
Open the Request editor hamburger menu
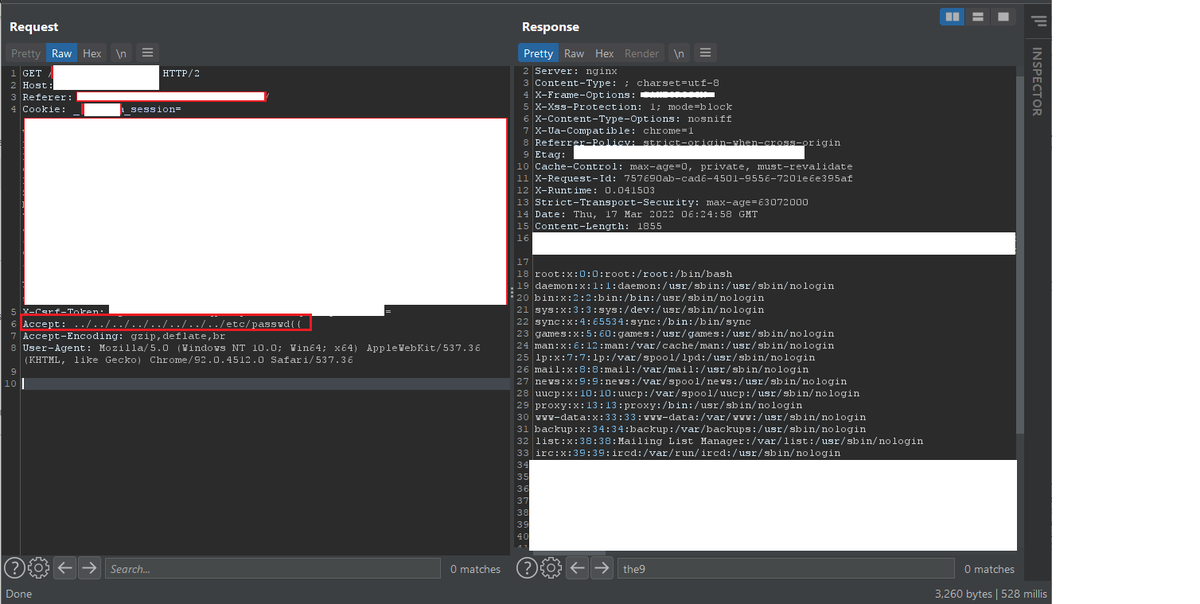pos(146,52)
